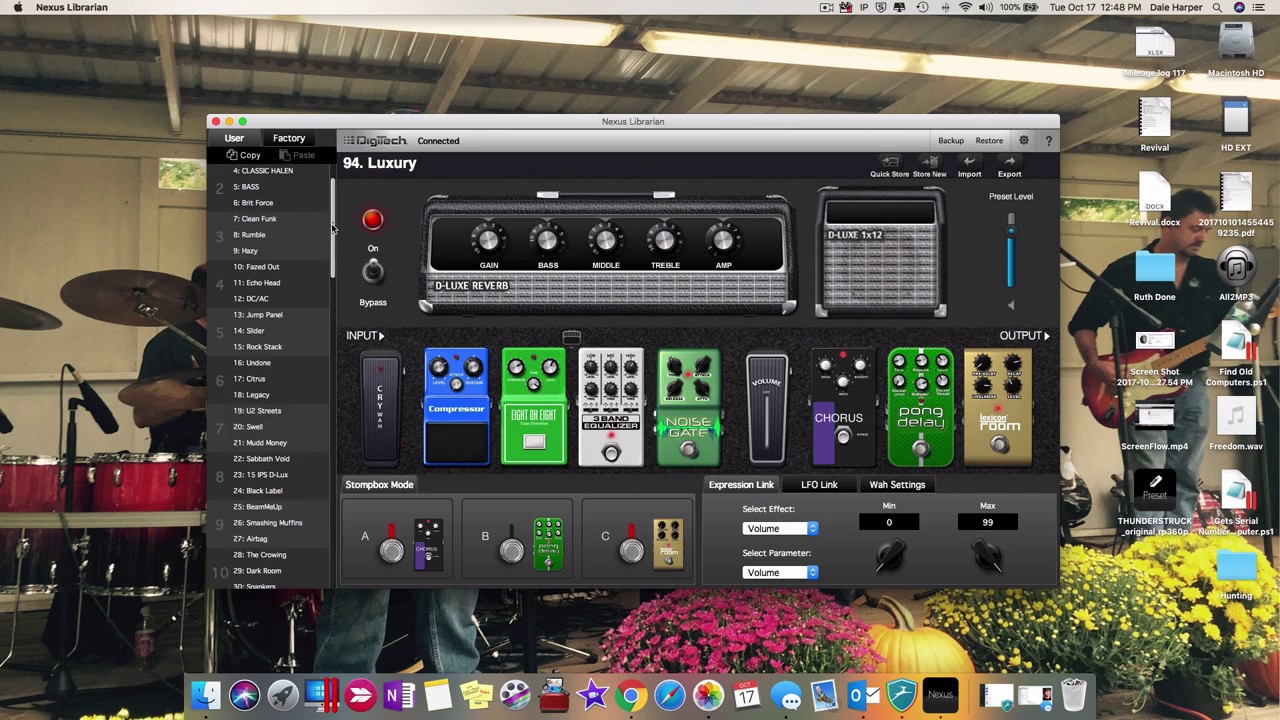Open the Expression Link tab
This screenshot has width=1280, height=720.
click(x=741, y=485)
